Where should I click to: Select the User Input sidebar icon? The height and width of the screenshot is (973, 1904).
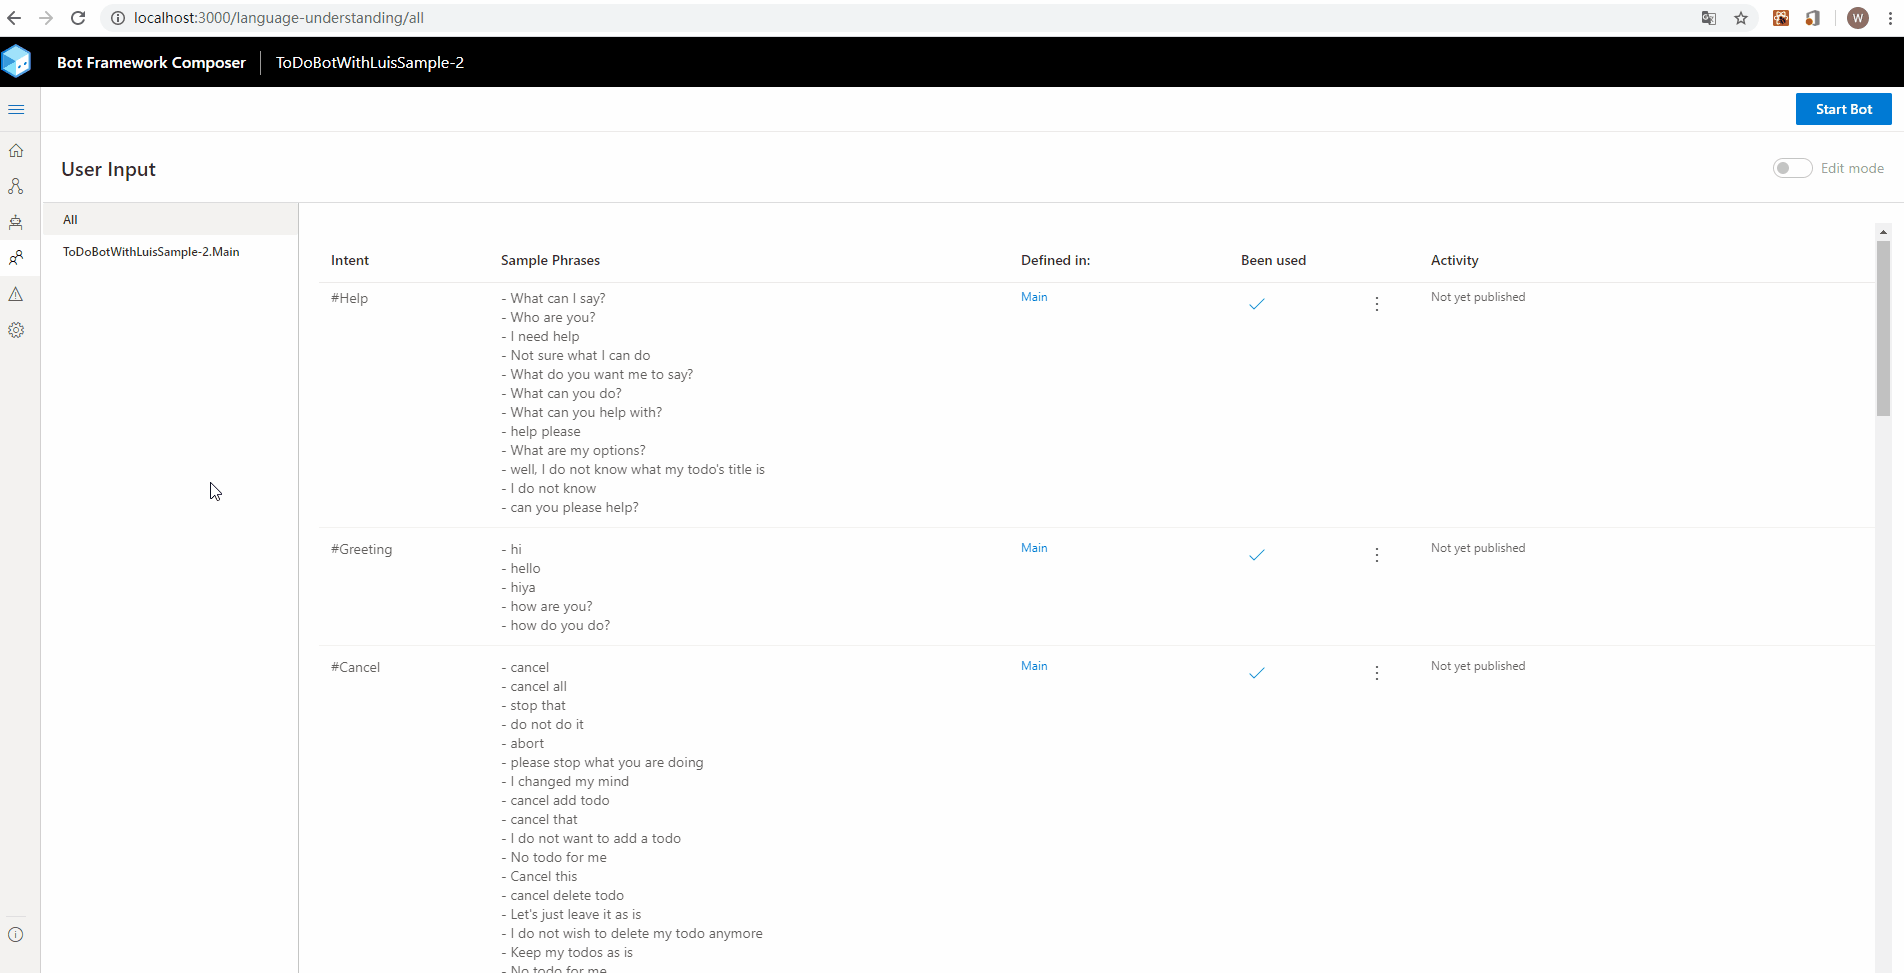tap(16, 258)
